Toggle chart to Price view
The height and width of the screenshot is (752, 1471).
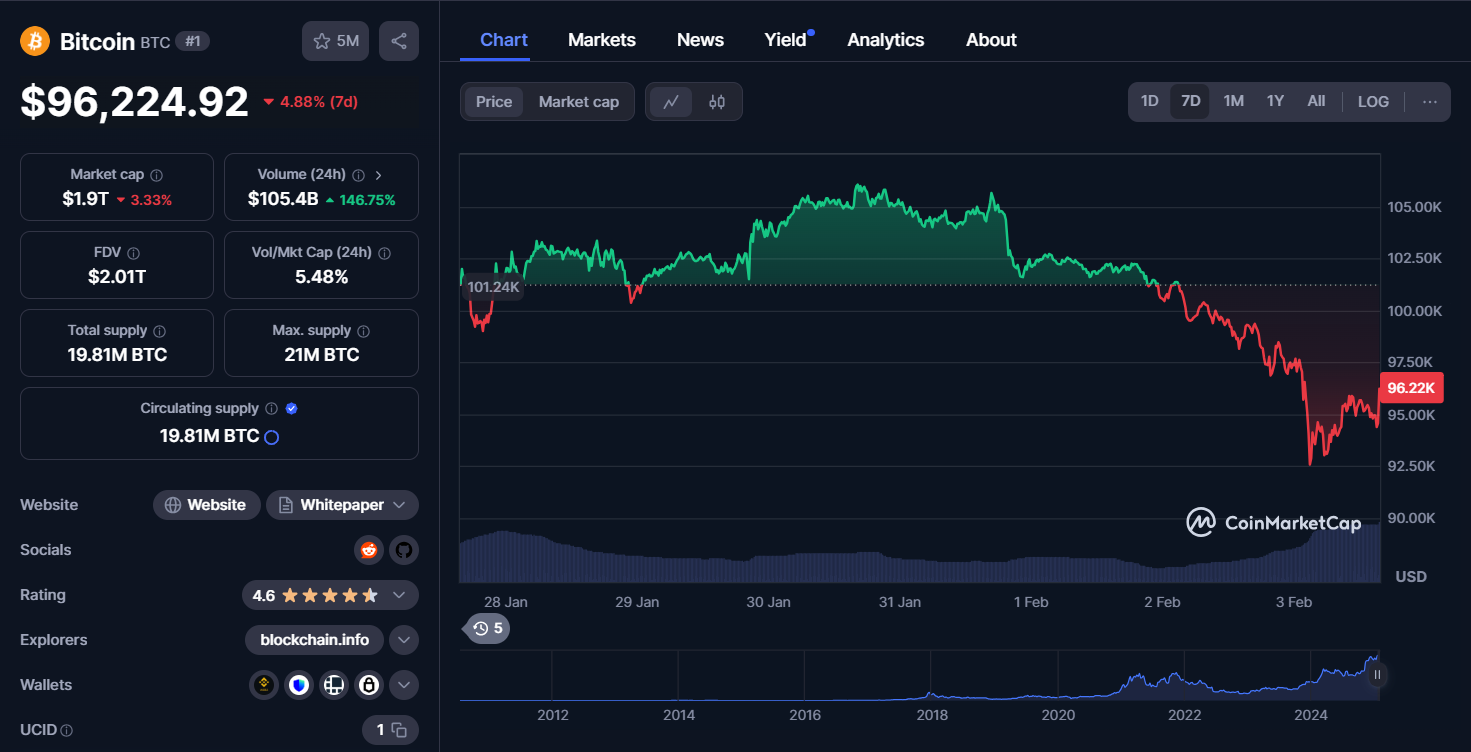pos(494,102)
